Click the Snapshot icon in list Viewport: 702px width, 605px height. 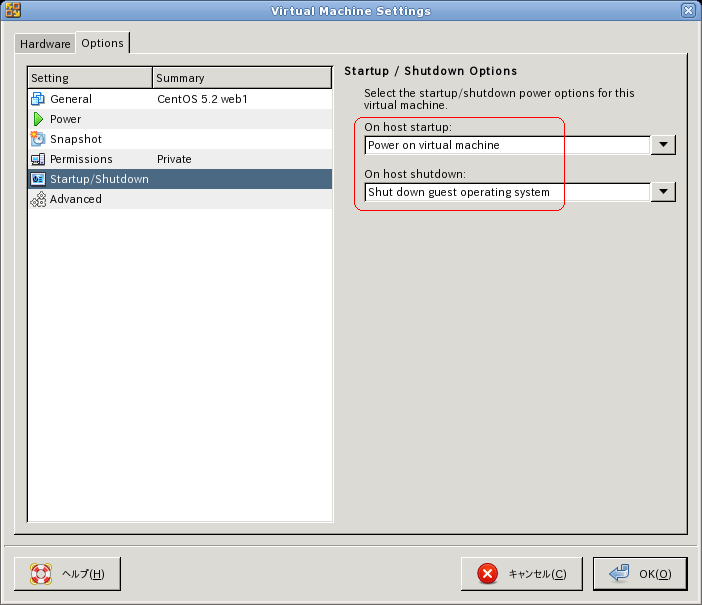tap(38, 139)
